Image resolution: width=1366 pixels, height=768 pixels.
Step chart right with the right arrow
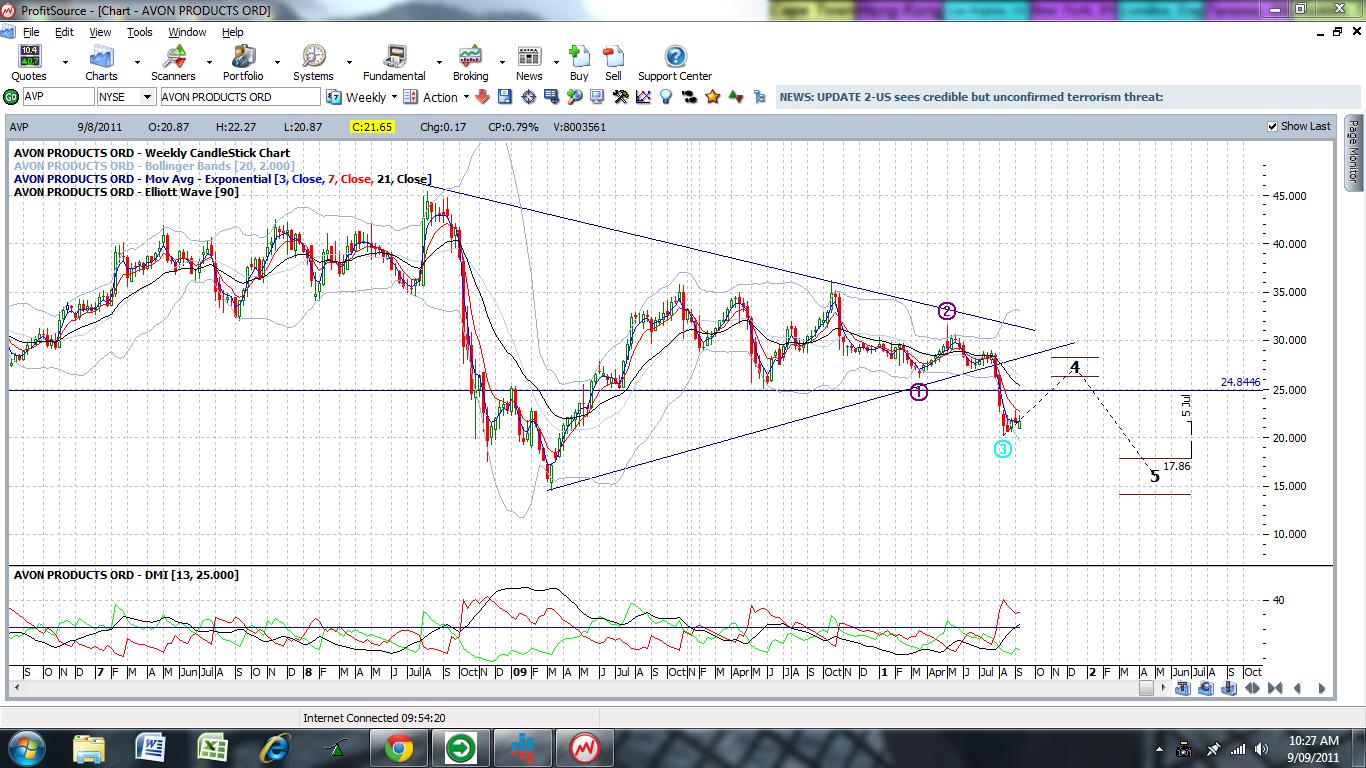[1322, 688]
